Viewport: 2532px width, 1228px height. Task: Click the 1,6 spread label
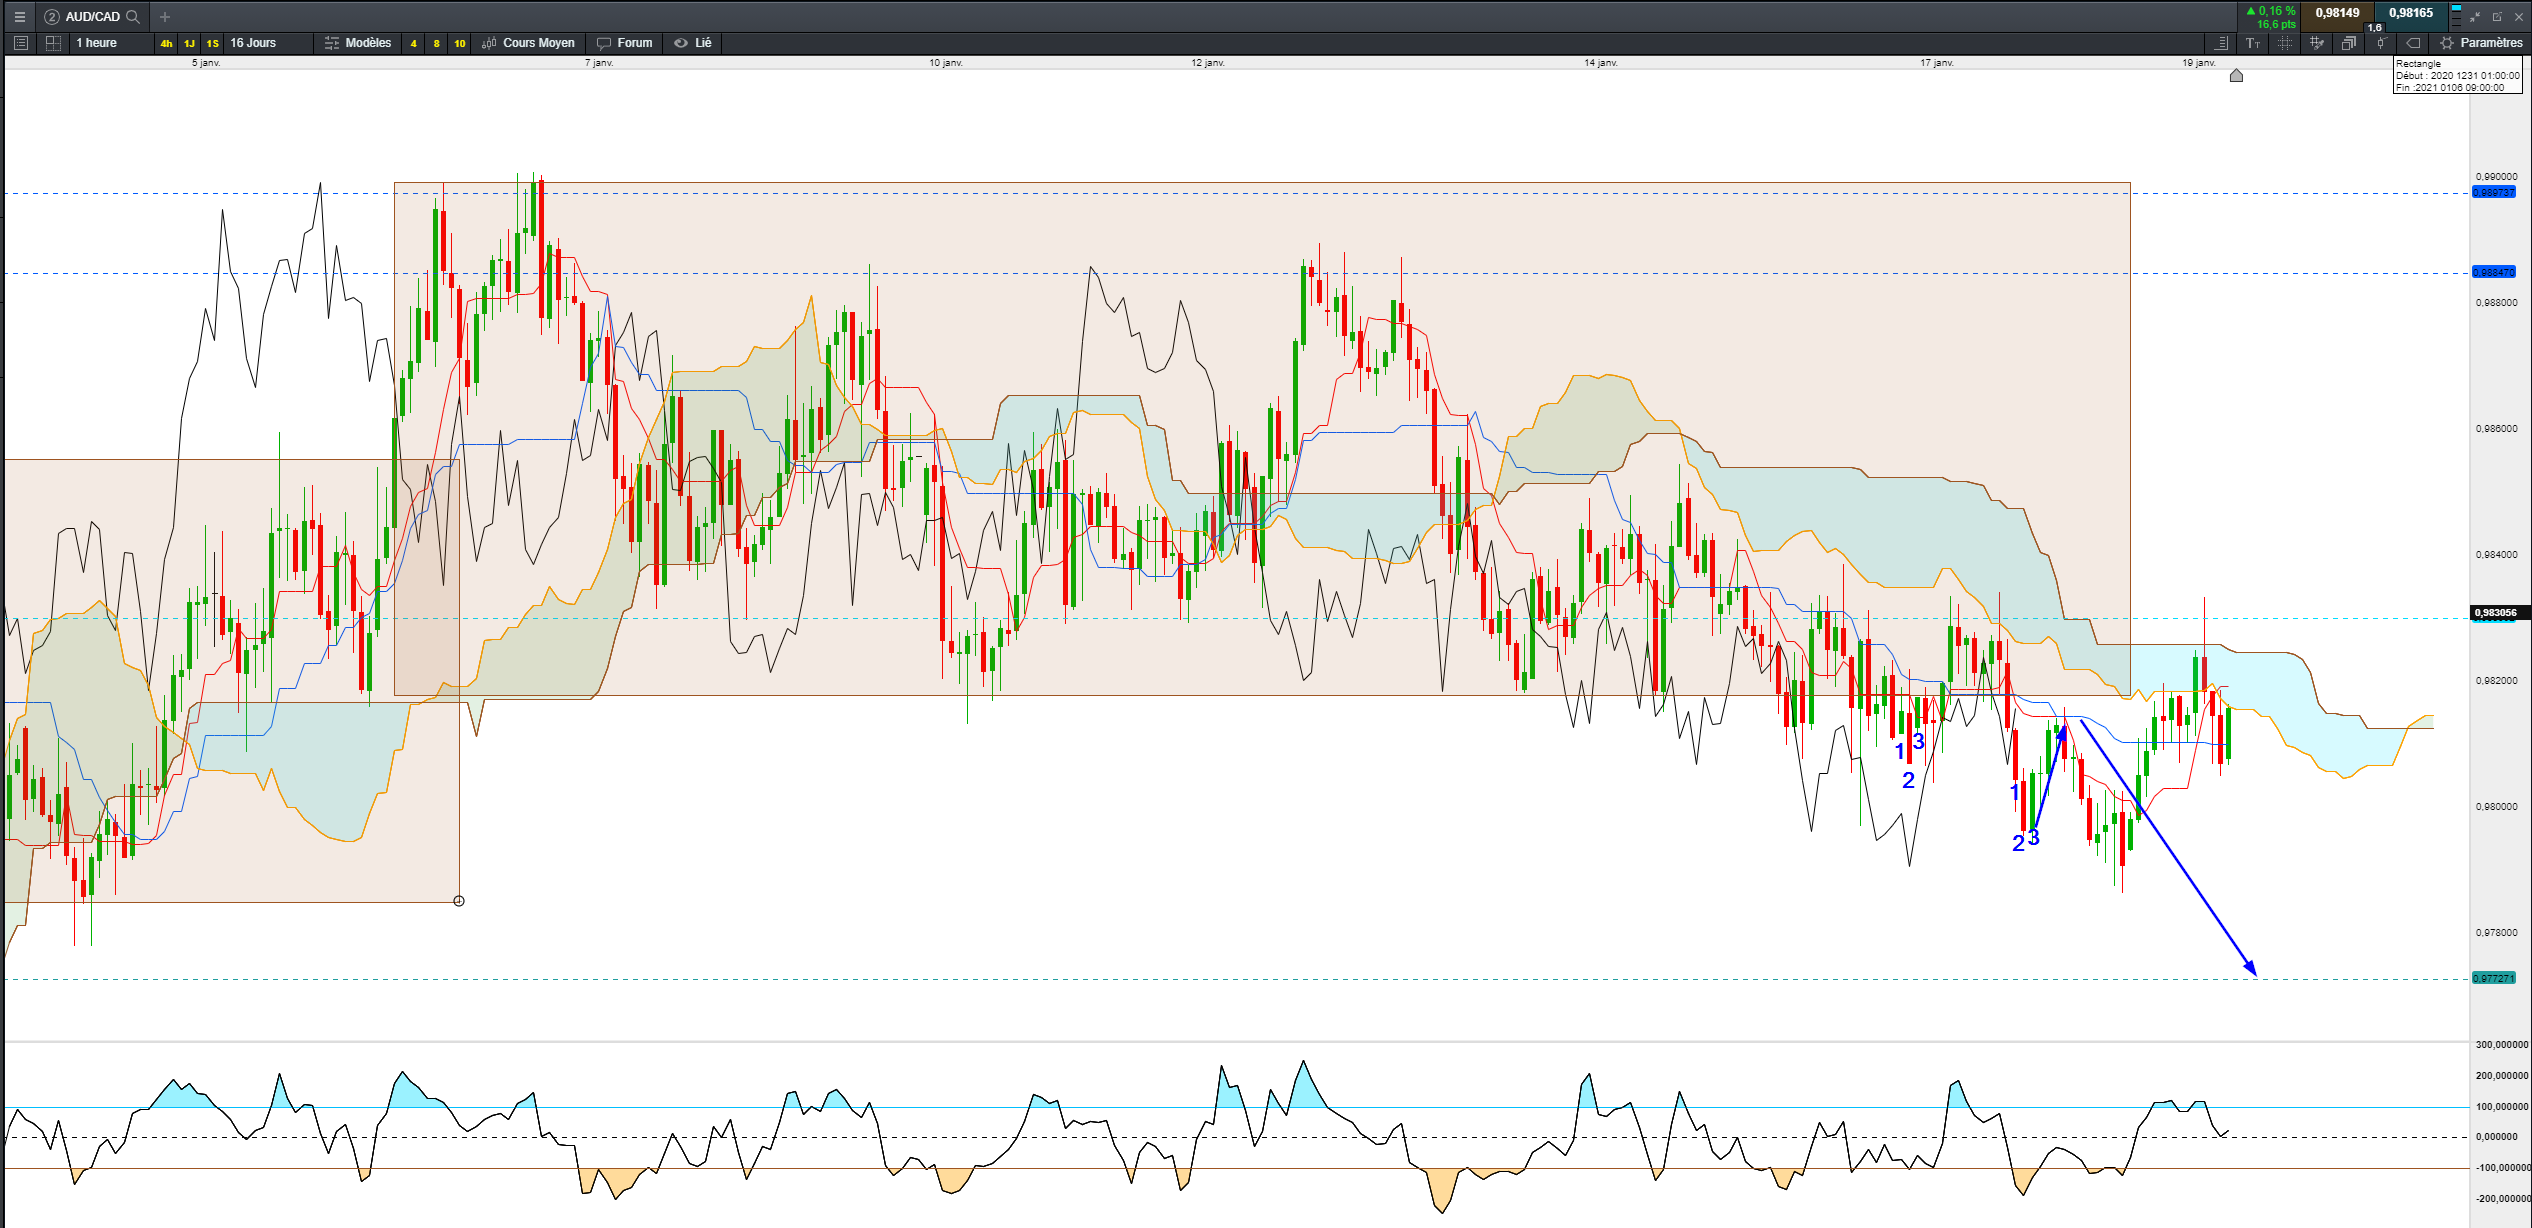click(x=2375, y=28)
